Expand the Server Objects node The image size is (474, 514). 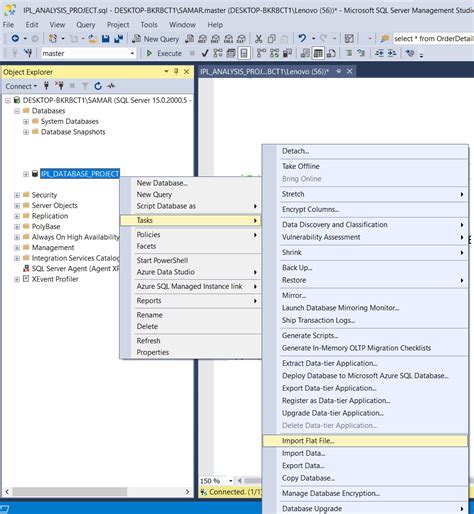[x=17, y=206]
